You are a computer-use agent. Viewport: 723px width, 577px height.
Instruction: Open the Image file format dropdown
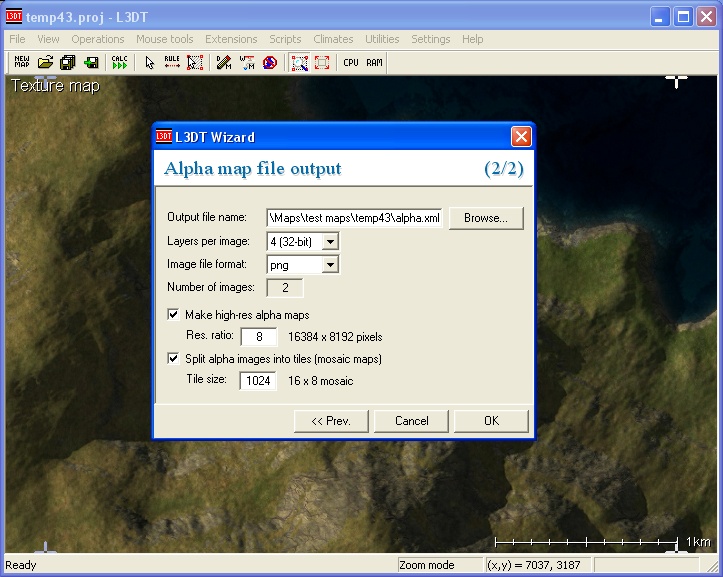(331, 265)
